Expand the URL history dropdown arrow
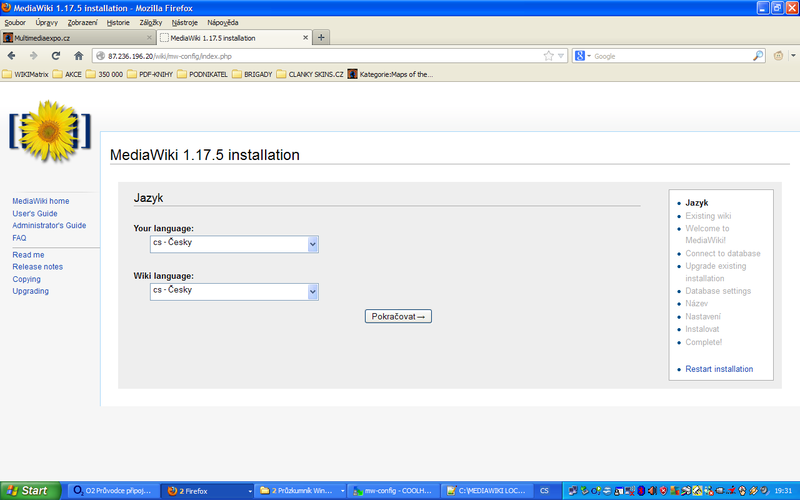 coord(561,56)
